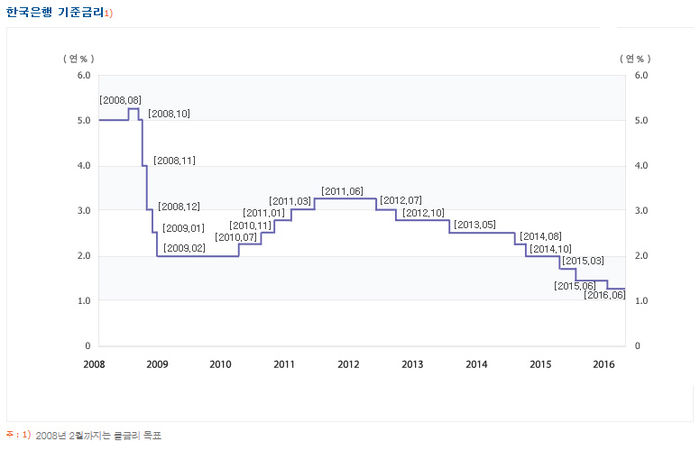Select the 2016 x-axis year label

click(603, 364)
